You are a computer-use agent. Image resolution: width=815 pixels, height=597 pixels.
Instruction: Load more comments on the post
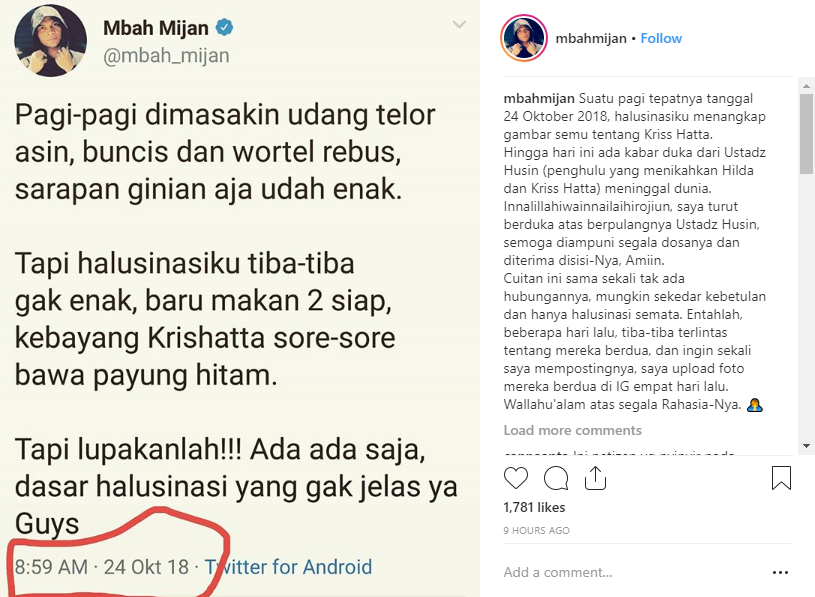572,430
